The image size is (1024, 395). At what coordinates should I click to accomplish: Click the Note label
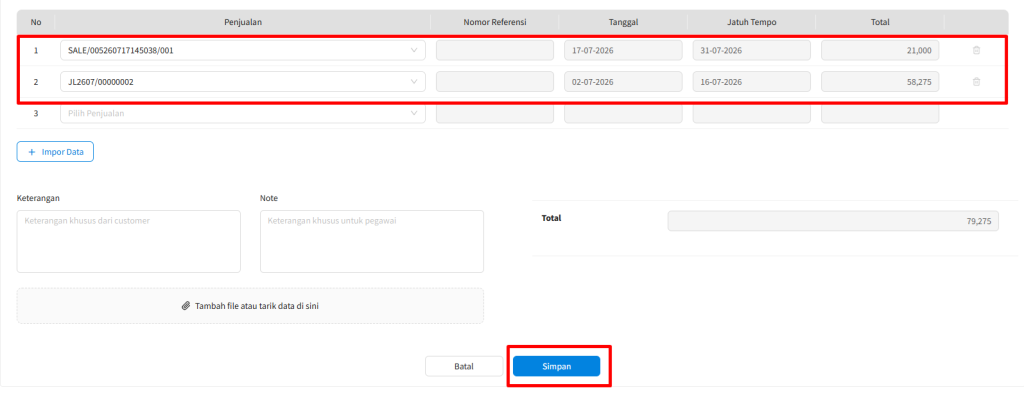pos(269,198)
